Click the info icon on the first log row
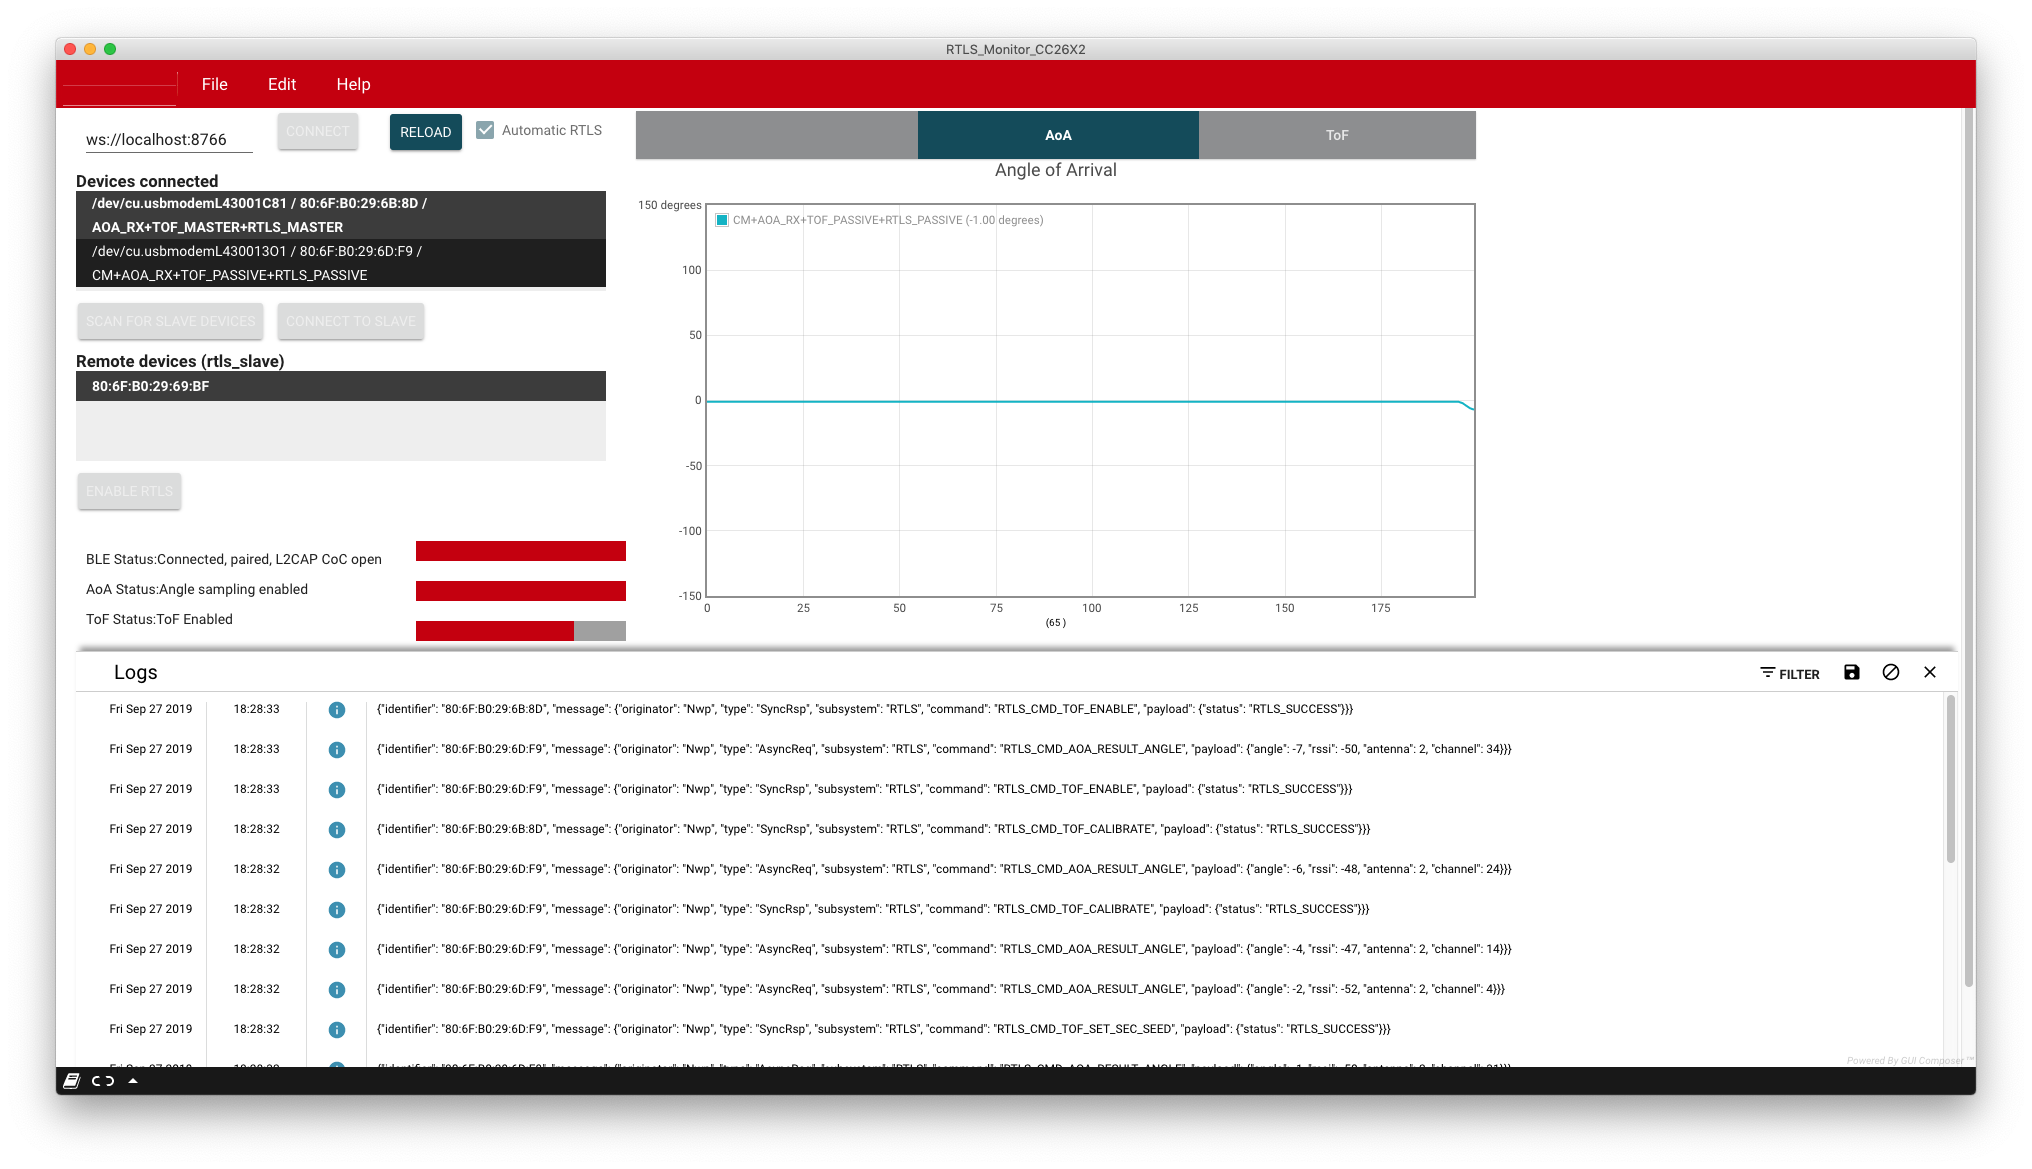Image resolution: width=2032 pixels, height=1169 pixels. [x=337, y=710]
